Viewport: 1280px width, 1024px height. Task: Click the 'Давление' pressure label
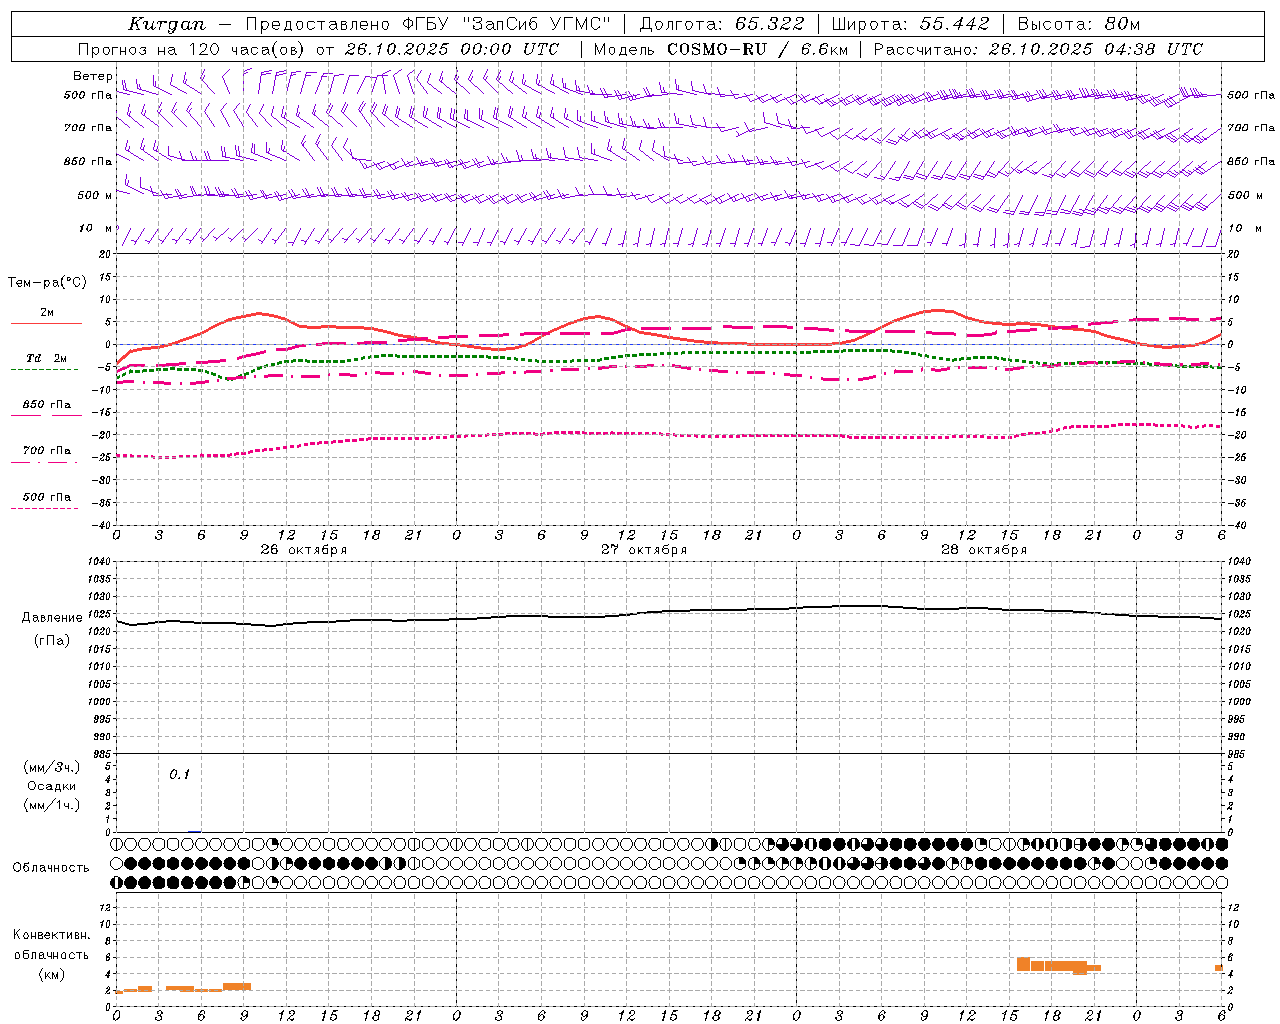(x=52, y=618)
